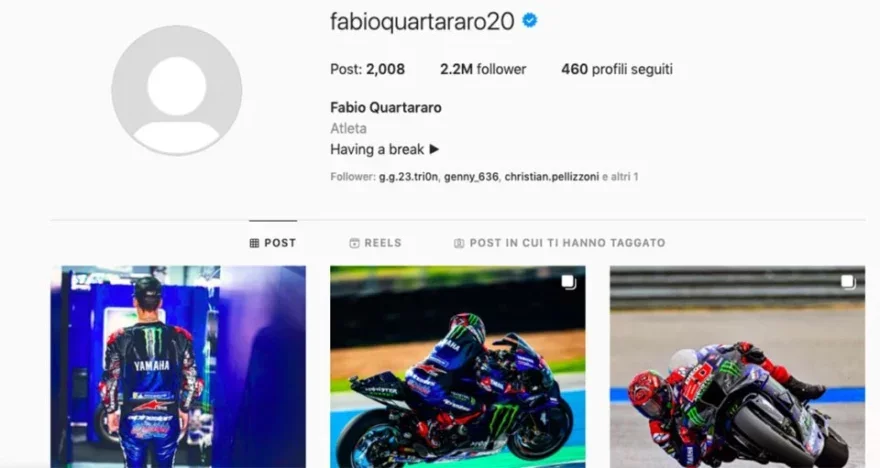The height and width of the screenshot is (468, 880).
Task: Click the grid icon beside POST
Action: click(254, 243)
